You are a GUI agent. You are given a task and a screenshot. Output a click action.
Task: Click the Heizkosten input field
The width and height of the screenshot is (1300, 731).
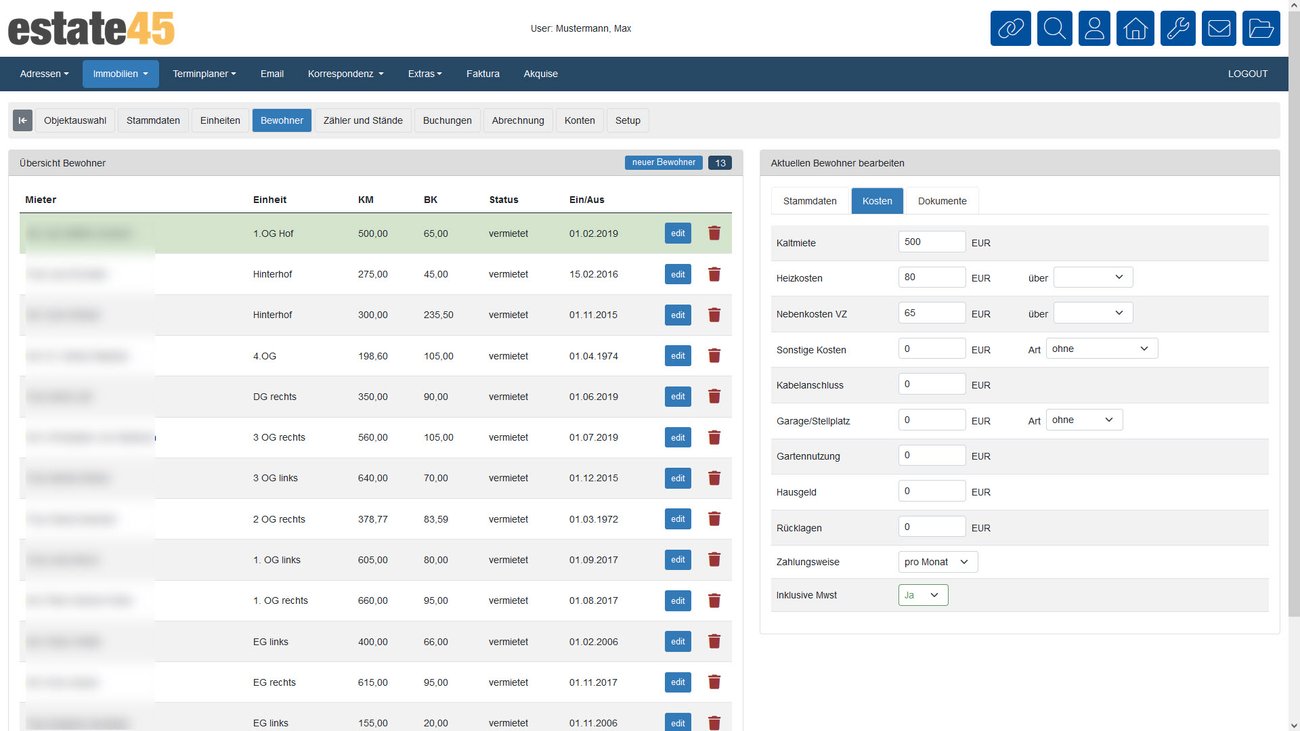click(x=932, y=277)
